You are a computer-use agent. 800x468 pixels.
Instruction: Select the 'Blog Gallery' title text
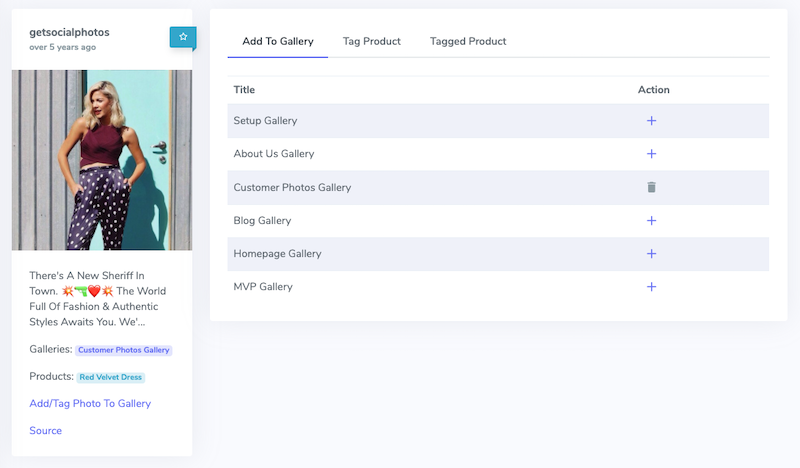pos(262,220)
